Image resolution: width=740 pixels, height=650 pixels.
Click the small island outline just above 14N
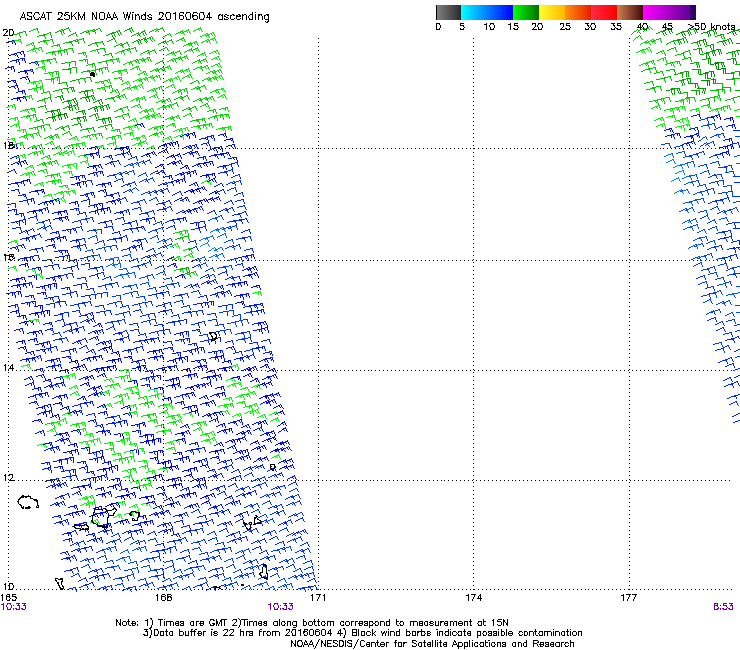pyautogui.click(x=213, y=336)
